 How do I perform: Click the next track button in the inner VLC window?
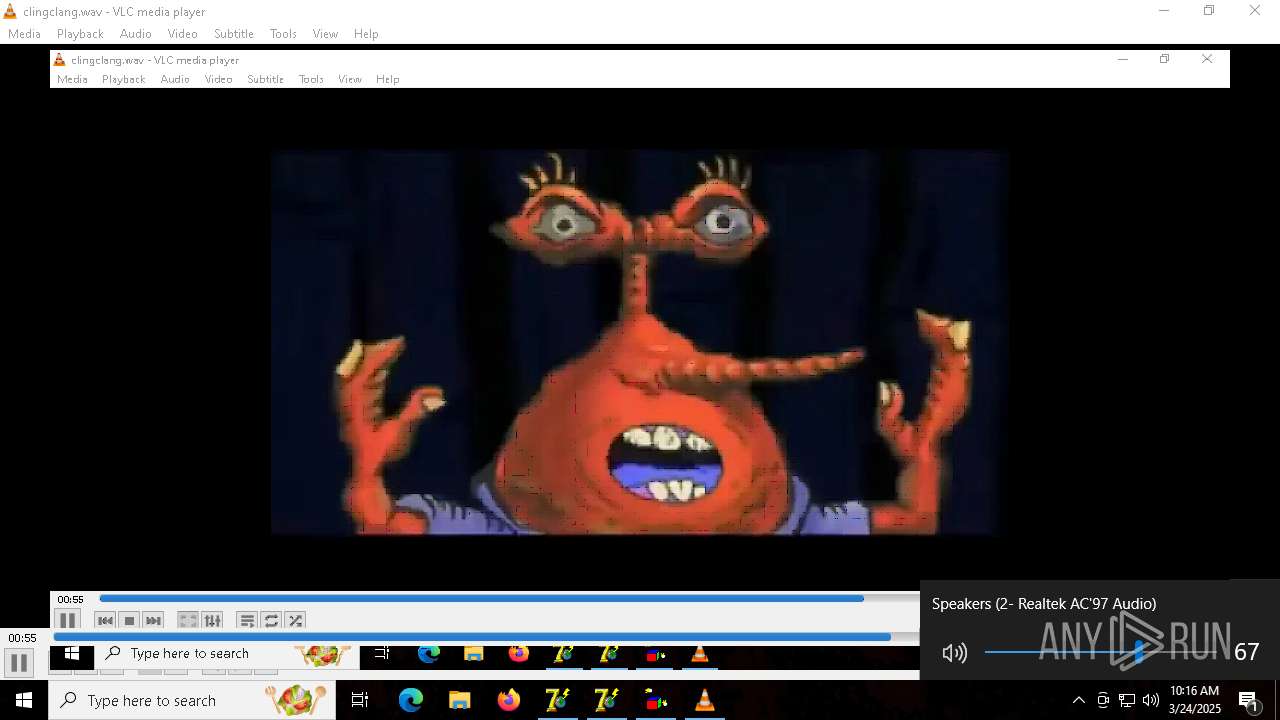(x=153, y=621)
